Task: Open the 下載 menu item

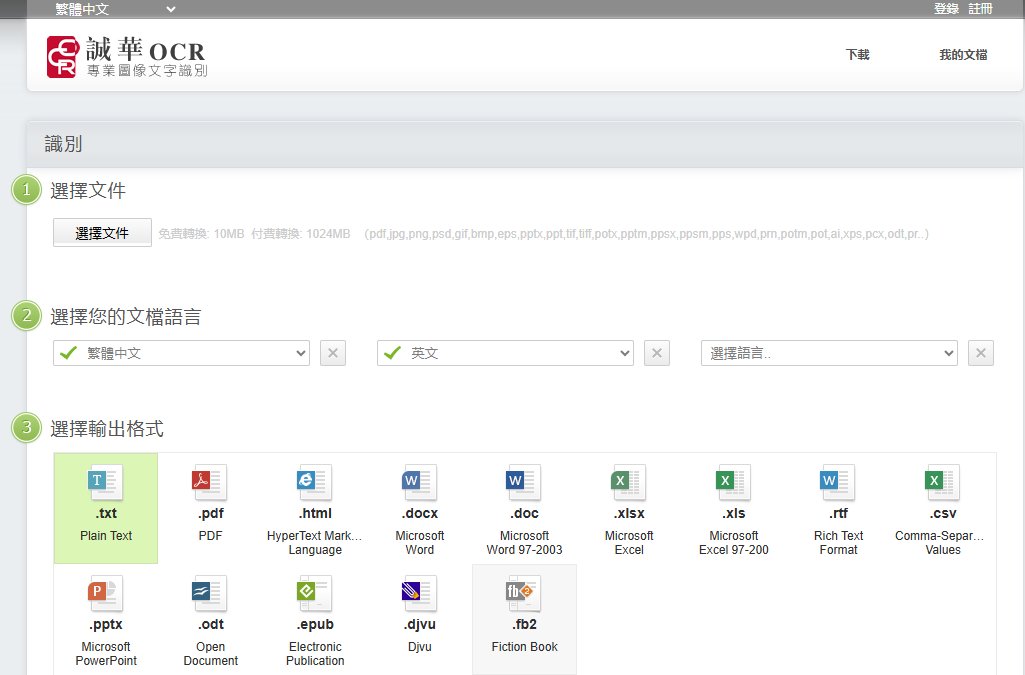Action: [x=857, y=55]
